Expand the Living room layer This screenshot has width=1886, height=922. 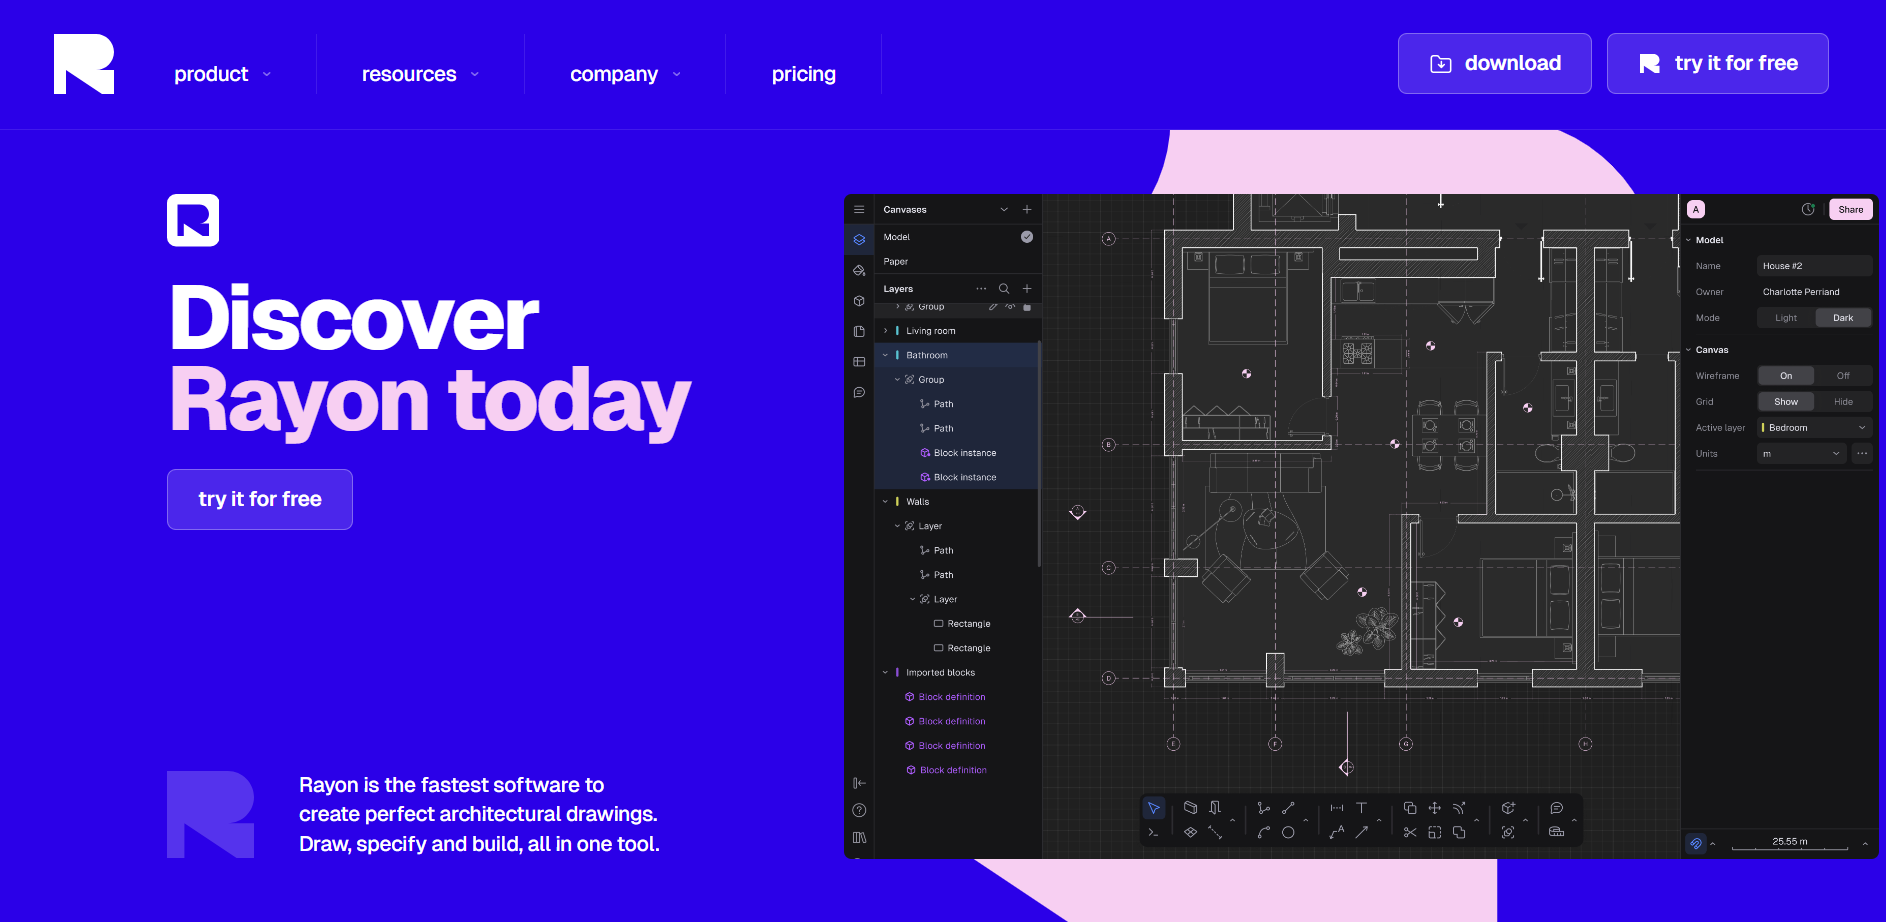[885, 331]
